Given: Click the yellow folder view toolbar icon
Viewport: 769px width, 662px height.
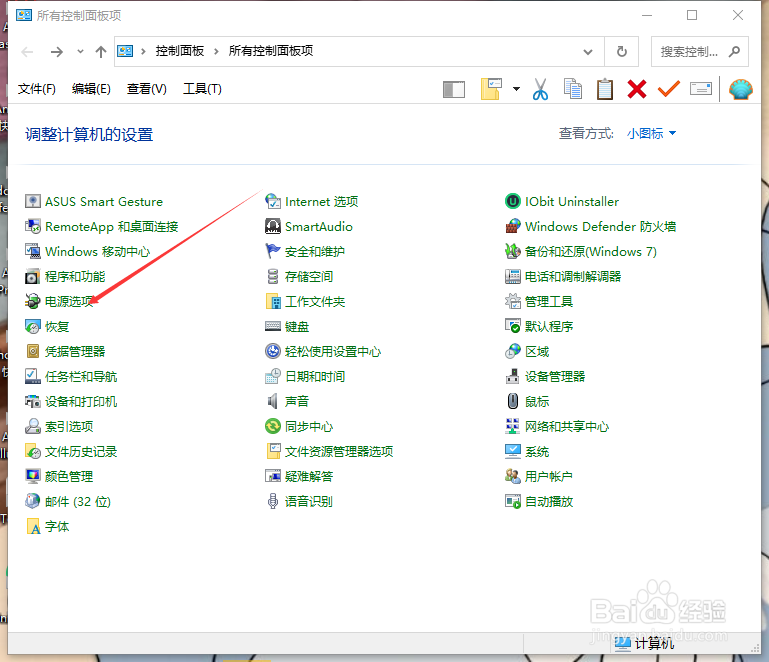Looking at the screenshot, I should click(x=491, y=89).
